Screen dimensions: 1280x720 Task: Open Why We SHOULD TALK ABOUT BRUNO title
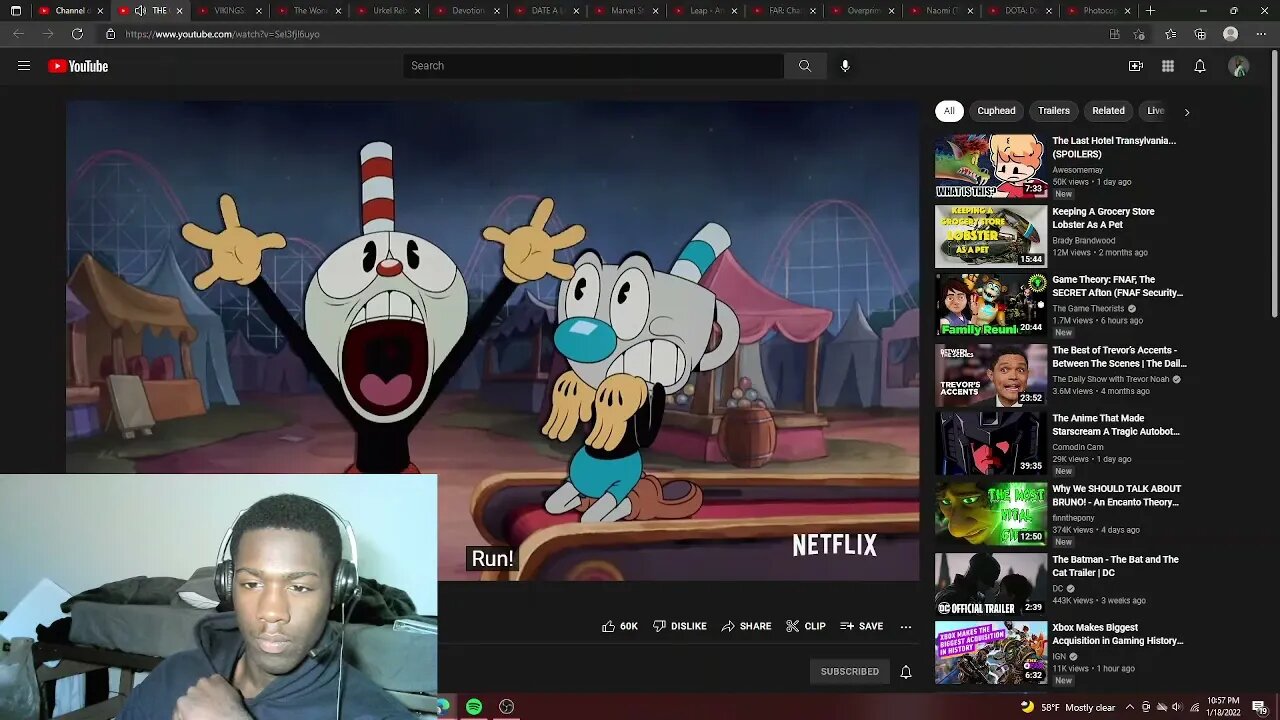(x=1117, y=495)
